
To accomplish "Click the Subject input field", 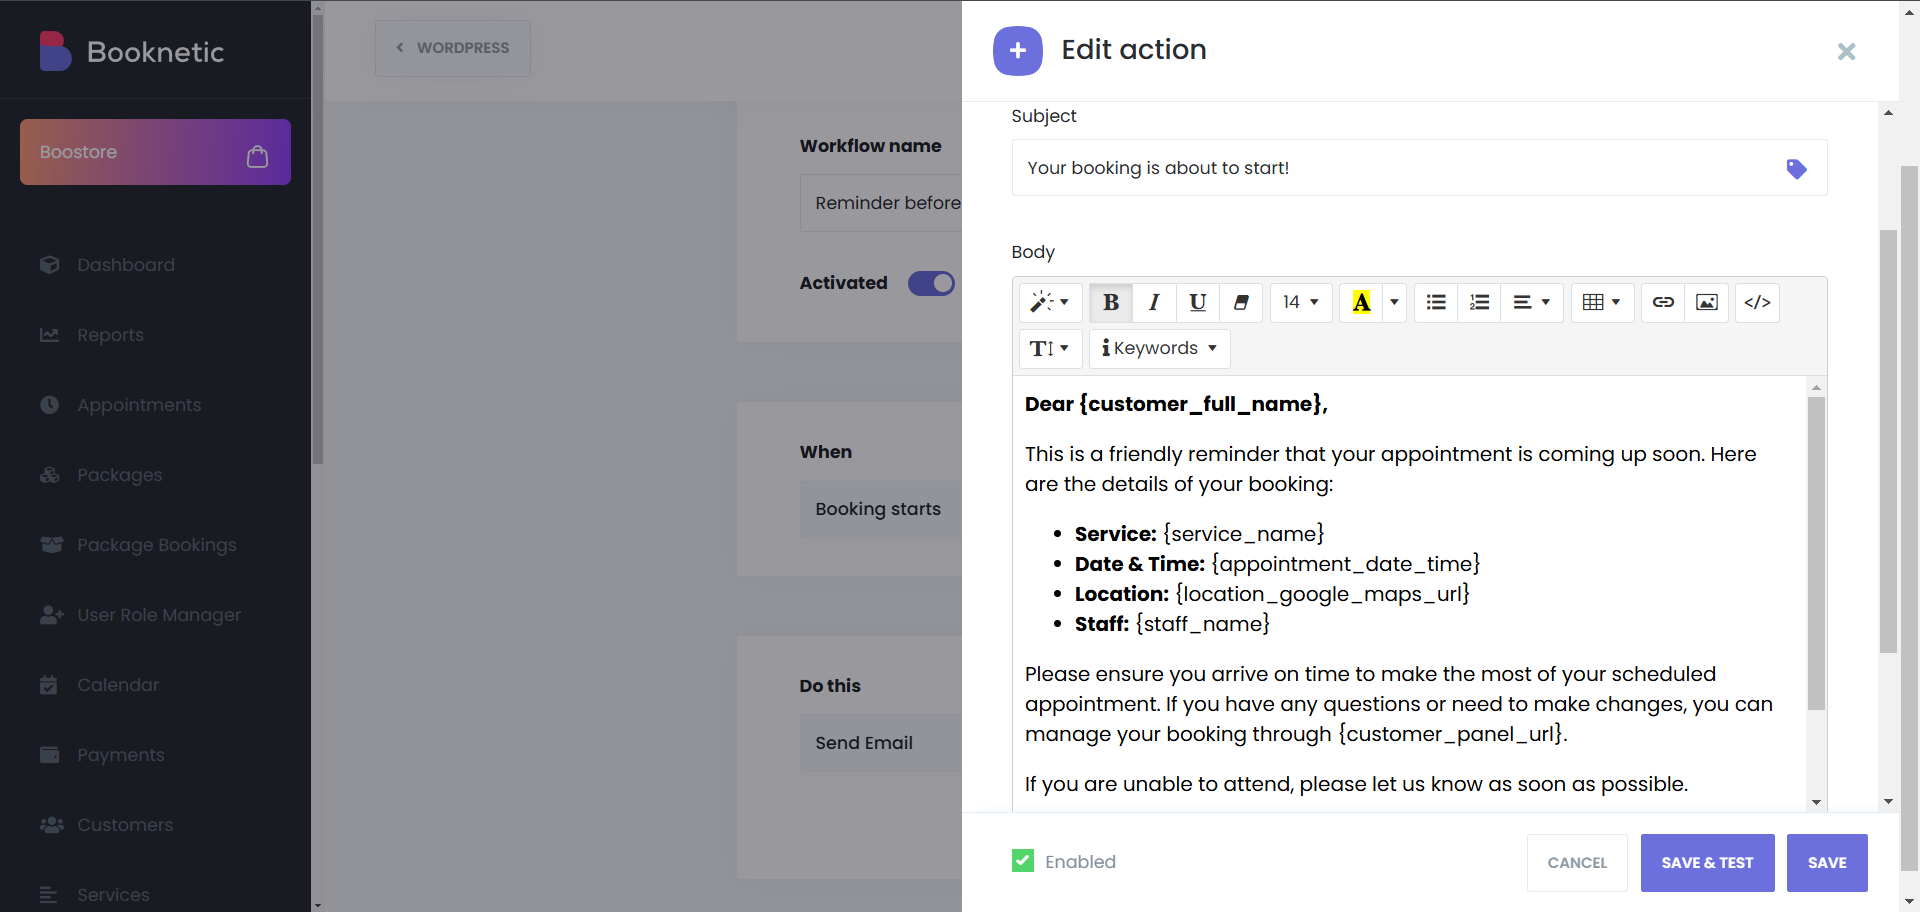I will [1419, 168].
